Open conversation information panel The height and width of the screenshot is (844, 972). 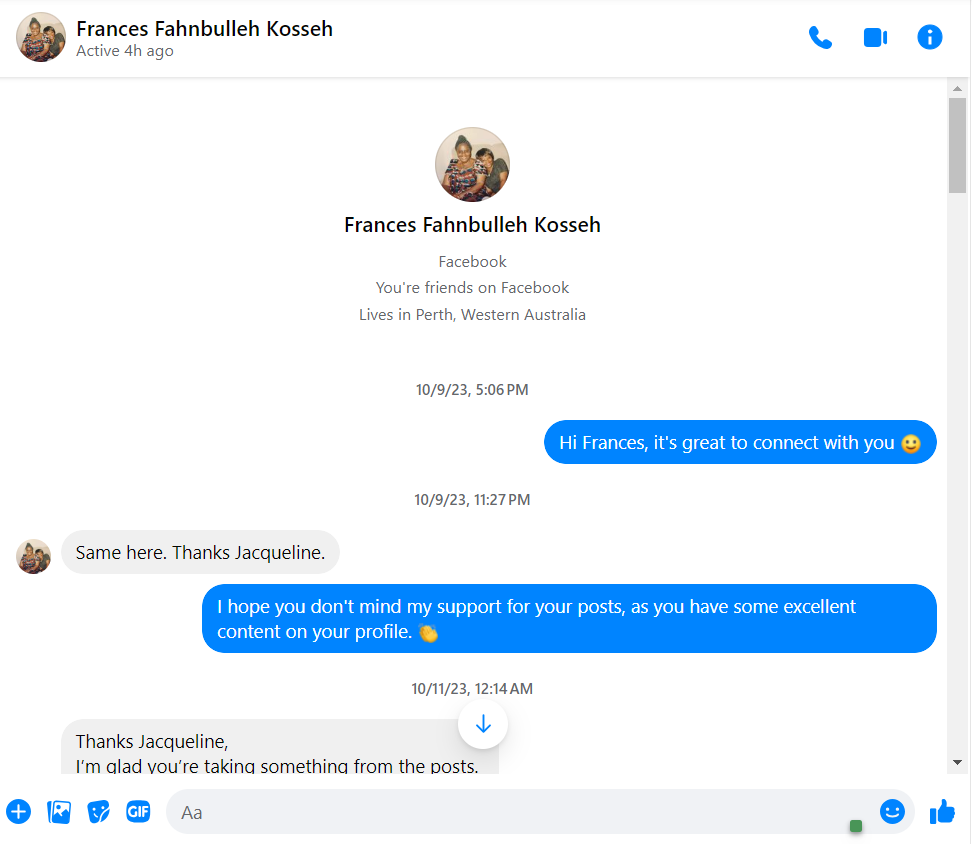[x=930, y=38]
